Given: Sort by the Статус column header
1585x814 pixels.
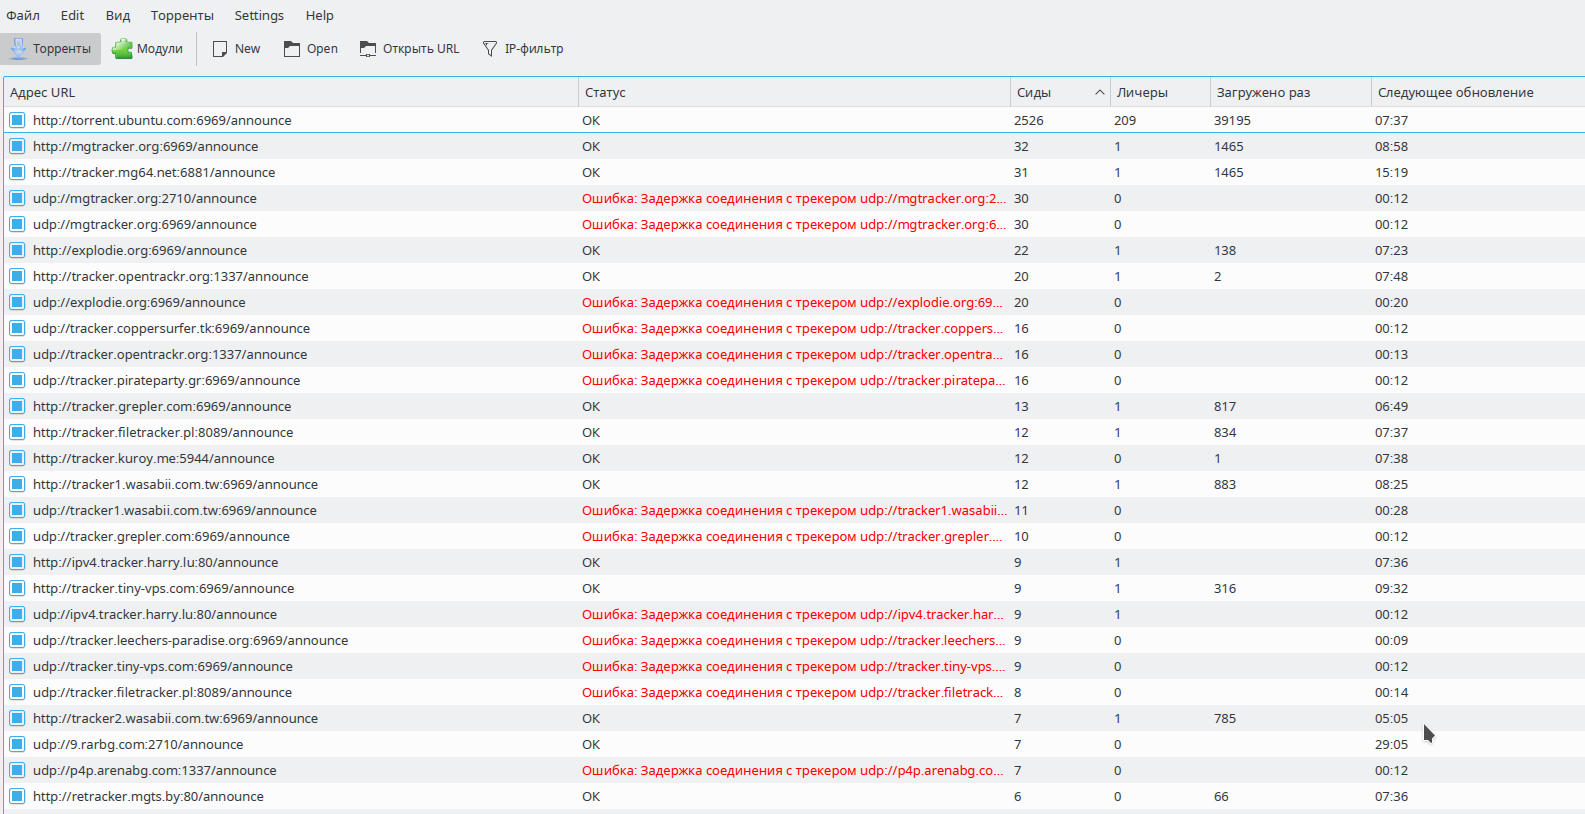Looking at the screenshot, I should 605,92.
